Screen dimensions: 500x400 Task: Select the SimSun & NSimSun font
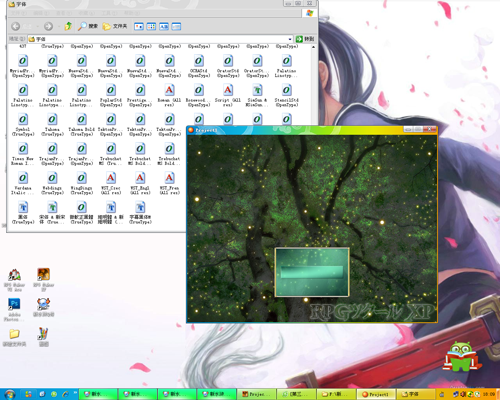point(257,96)
